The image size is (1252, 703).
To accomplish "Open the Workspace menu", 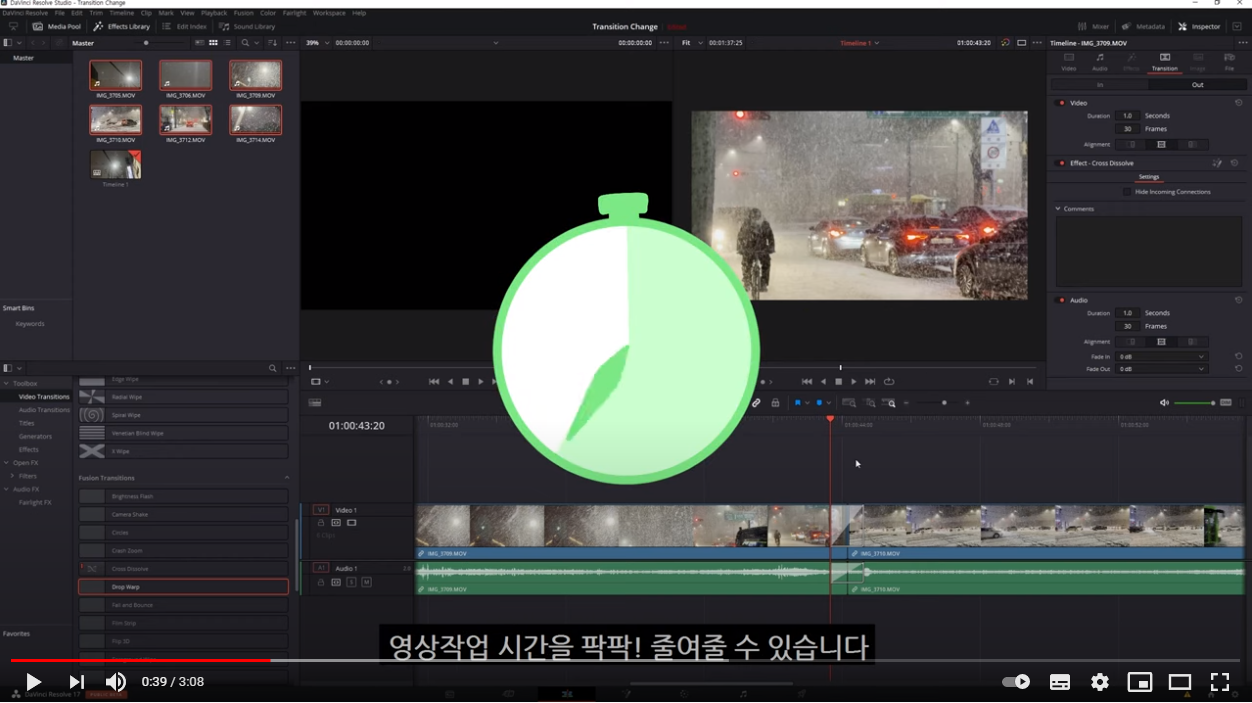I will (x=329, y=13).
